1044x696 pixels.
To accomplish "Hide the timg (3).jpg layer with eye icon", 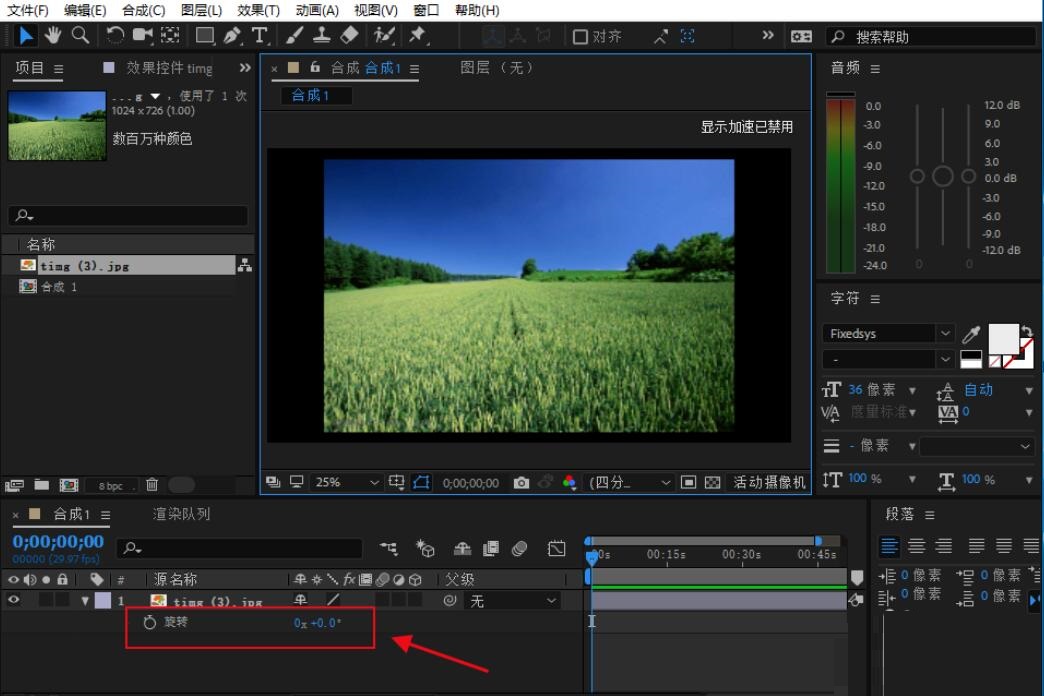I will (x=14, y=601).
